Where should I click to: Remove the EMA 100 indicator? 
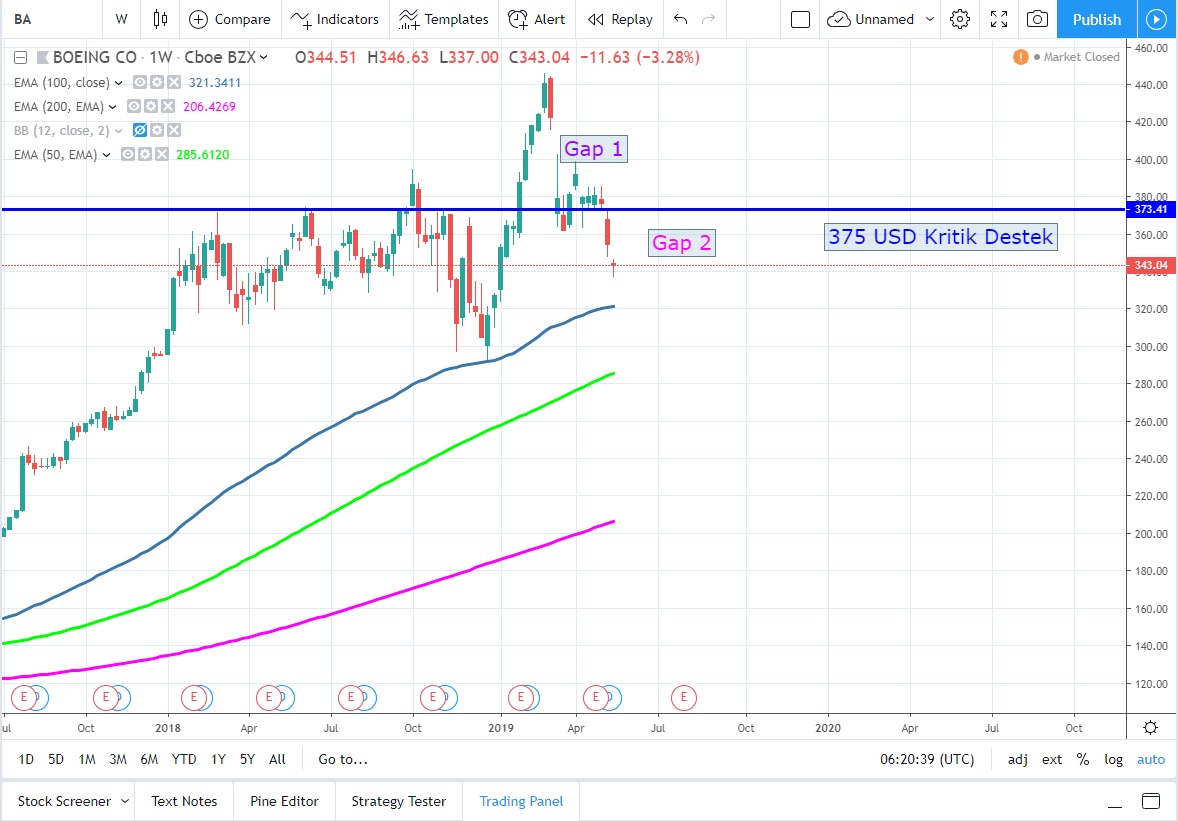coord(174,83)
